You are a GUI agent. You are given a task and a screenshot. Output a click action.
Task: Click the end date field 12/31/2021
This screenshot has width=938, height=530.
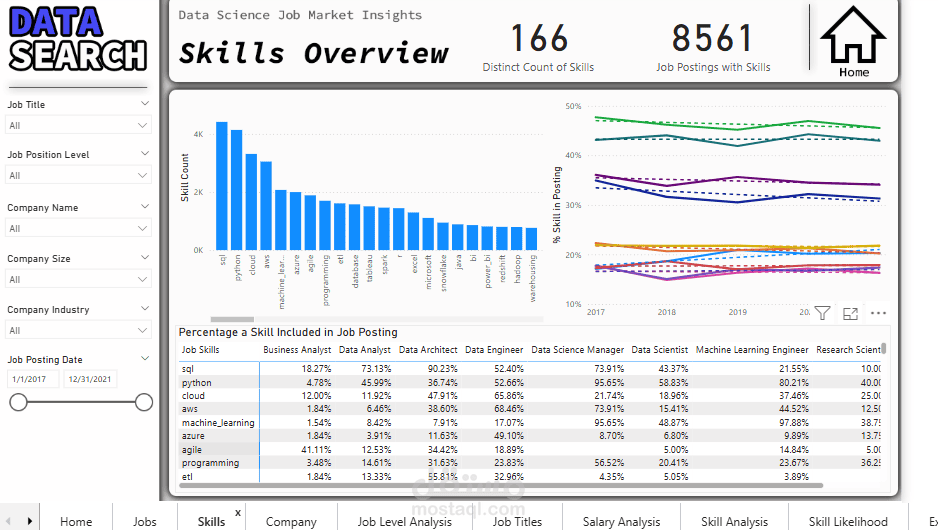click(x=90, y=379)
